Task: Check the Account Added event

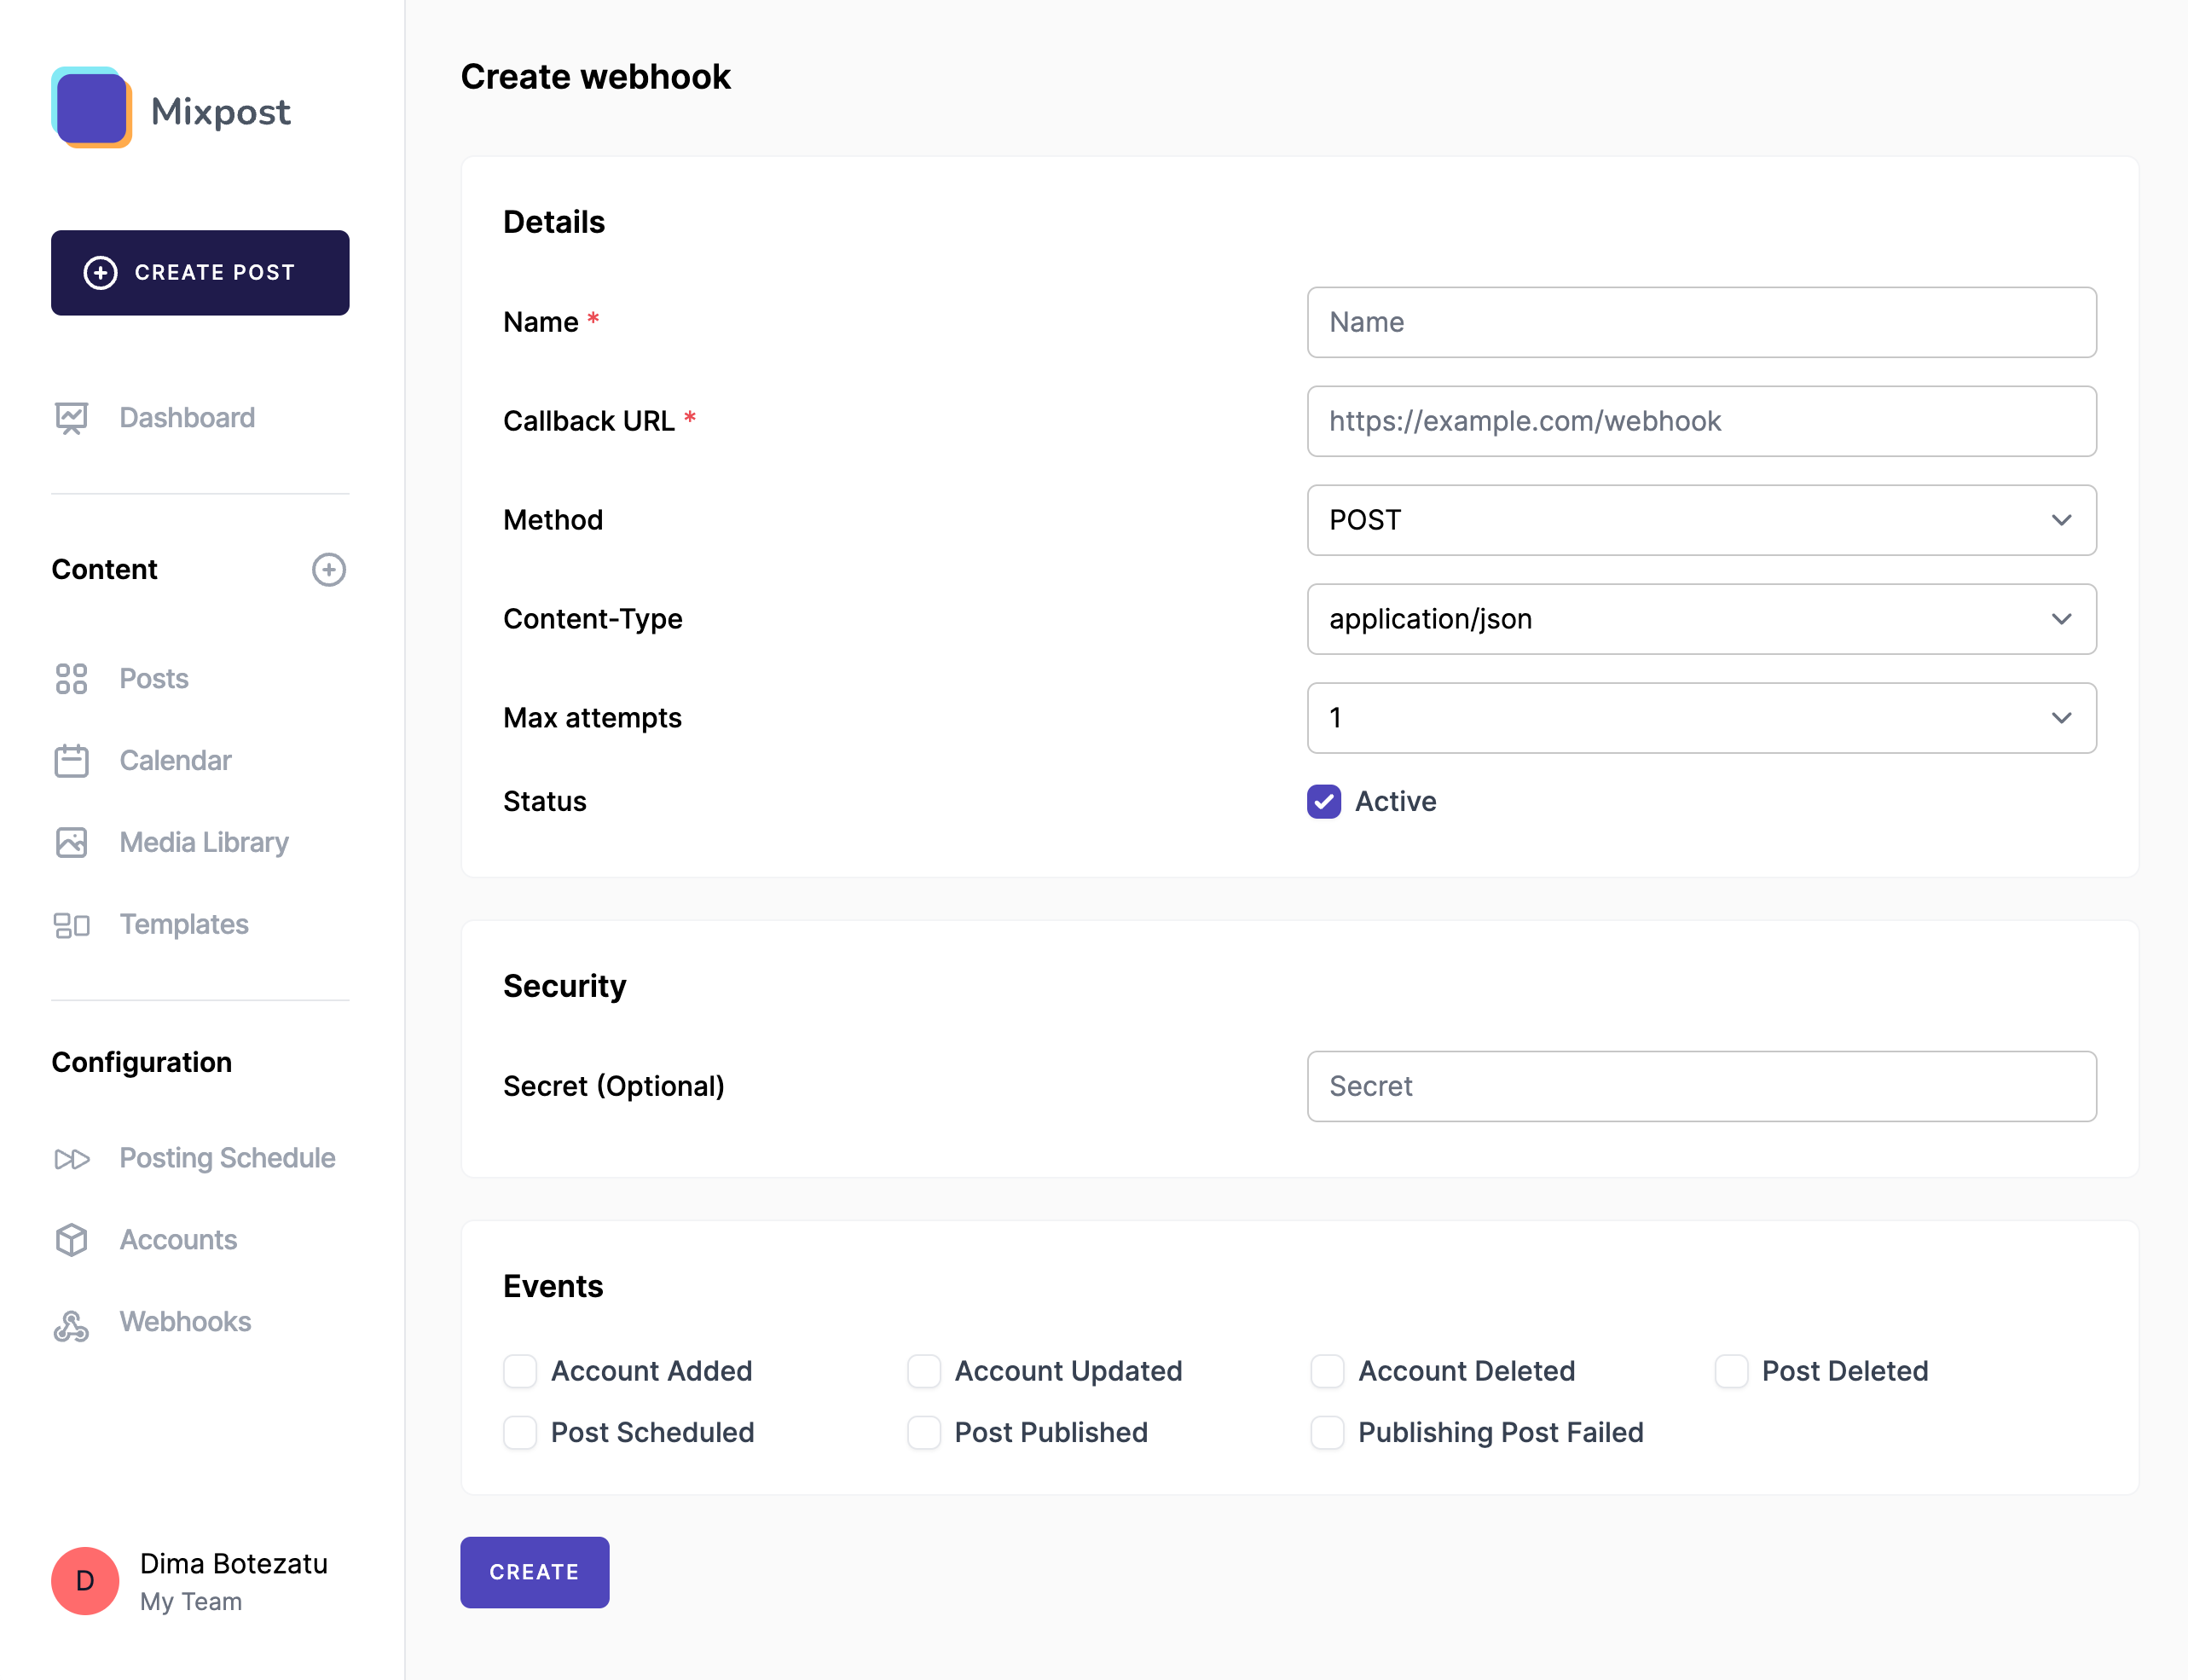Action: [519, 1371]
